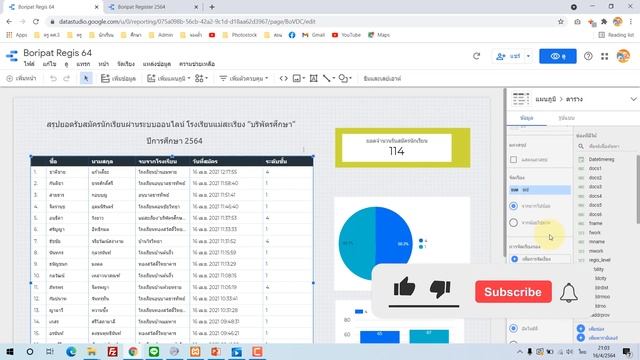
Task: Click the sort field chip 'sid'
Action: pos(539,190)
